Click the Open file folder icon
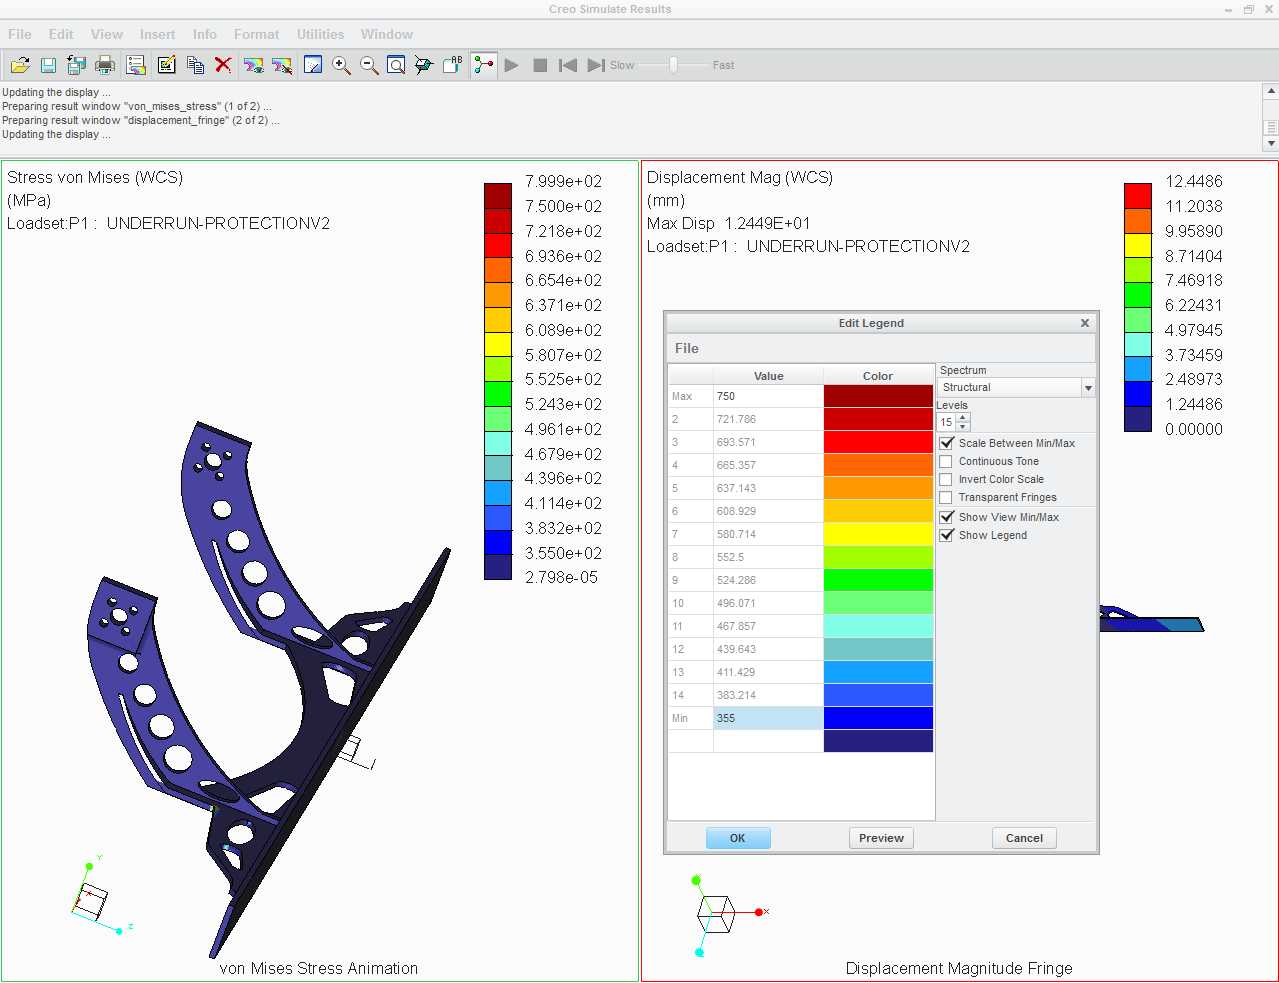1279x983 pixels. [20, 65]
